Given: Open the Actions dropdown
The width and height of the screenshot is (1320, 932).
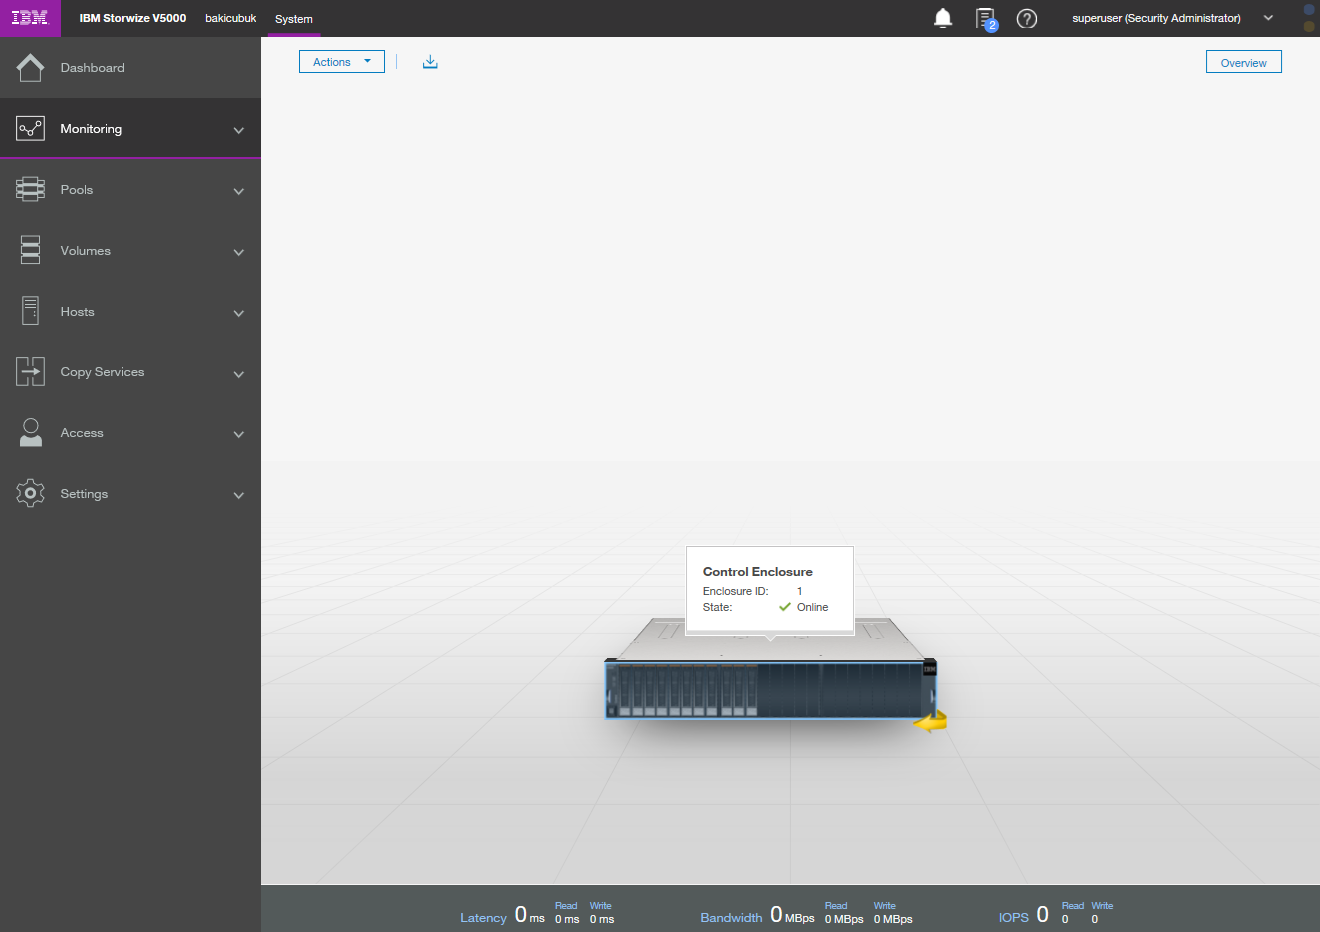Looking at the screenshot, I should pyautogui.click(x=342, y=62).
